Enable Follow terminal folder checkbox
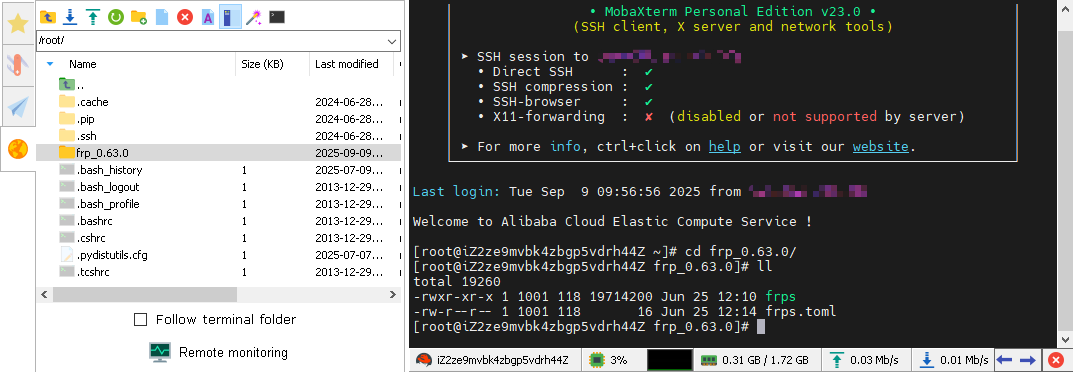 click(x=140, y=319)
